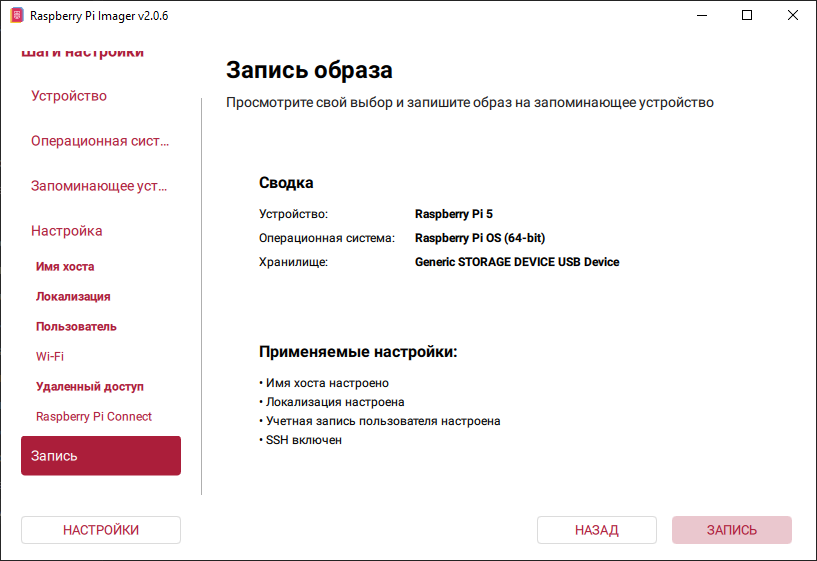Minimize the Raspberry Pi Imager window
The image size is (817, 561).
(x=701, y=16)
